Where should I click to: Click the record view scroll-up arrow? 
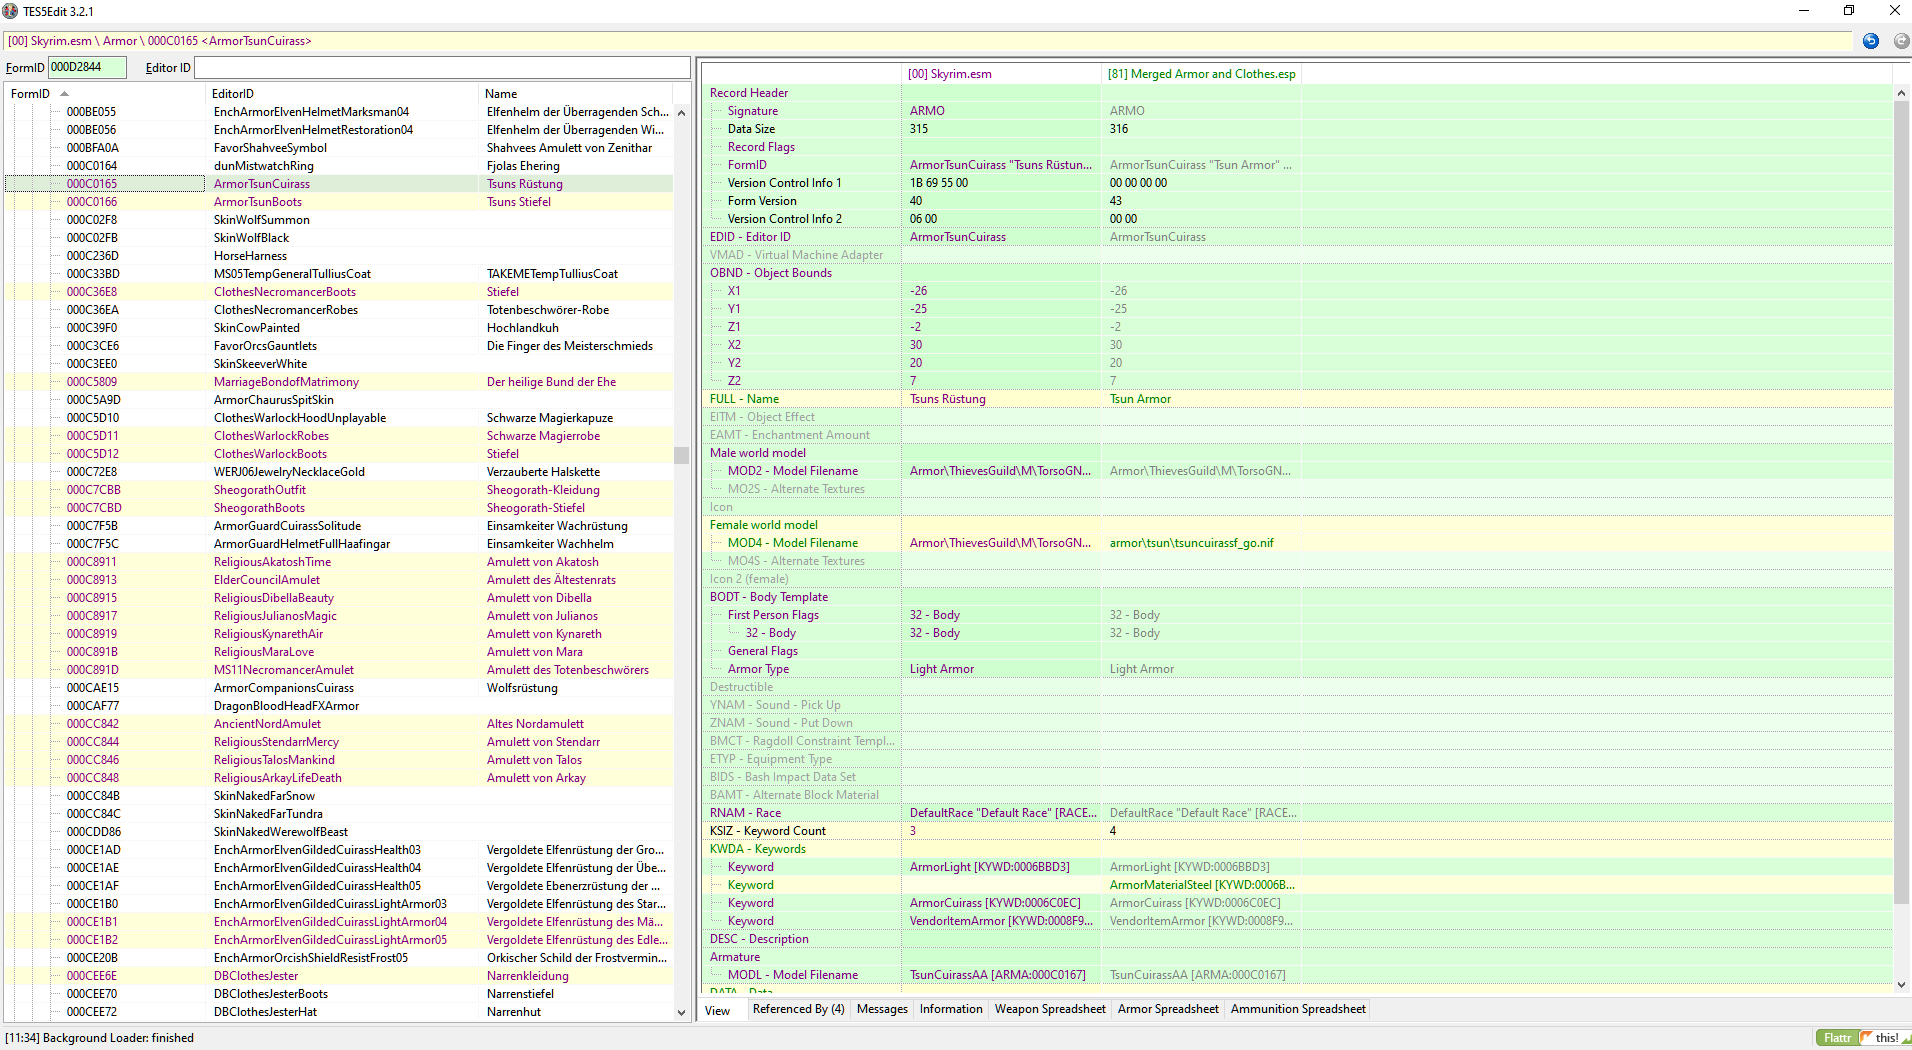coord(1901,93)
